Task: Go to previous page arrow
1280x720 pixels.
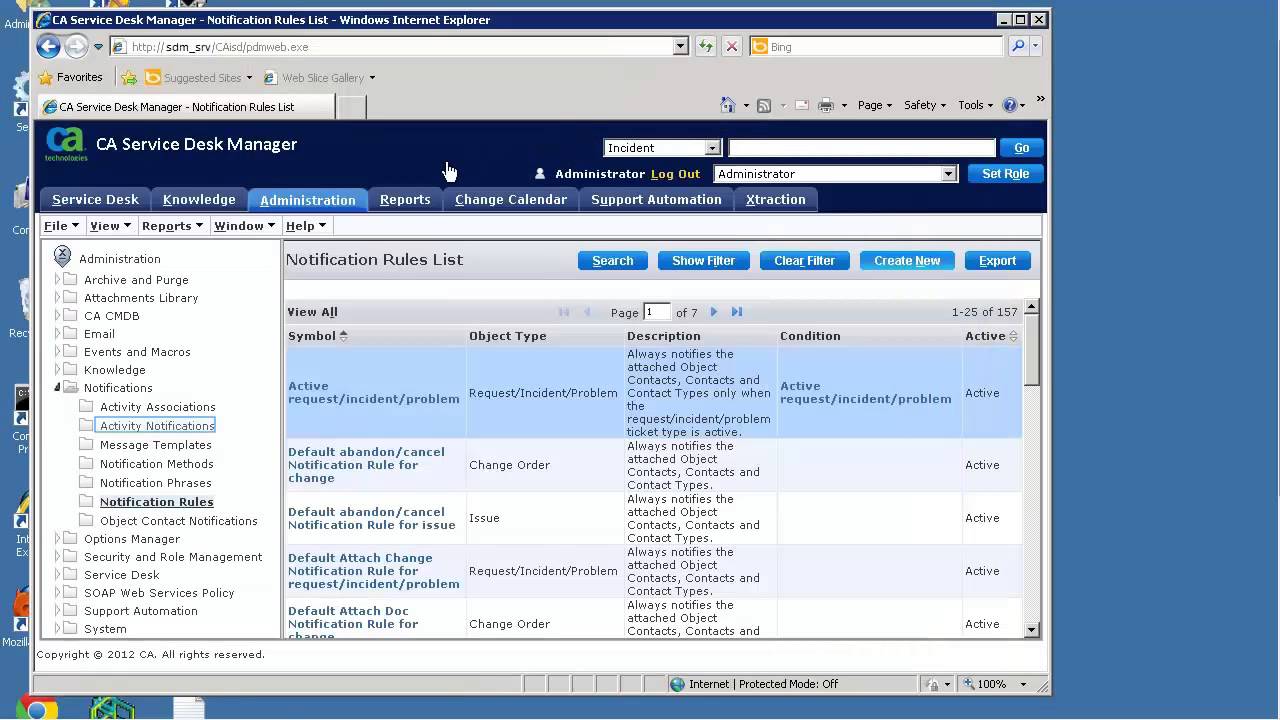Action: pos(588,312)
